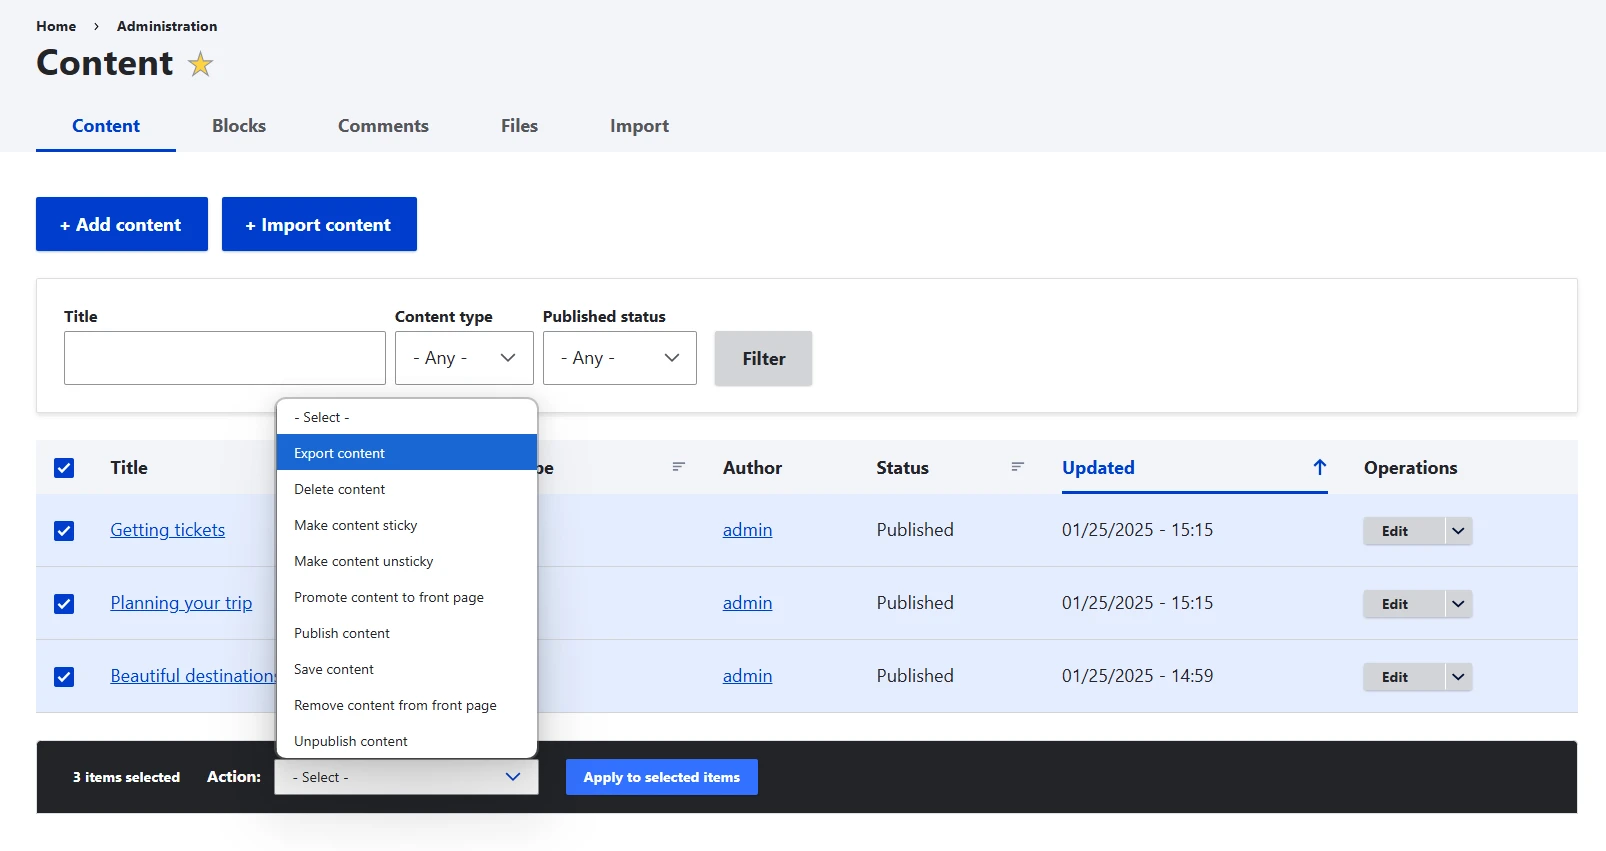The image size is (1606, 851).
Task: Choose Remove content from front page
Action: tap(407, 705)
